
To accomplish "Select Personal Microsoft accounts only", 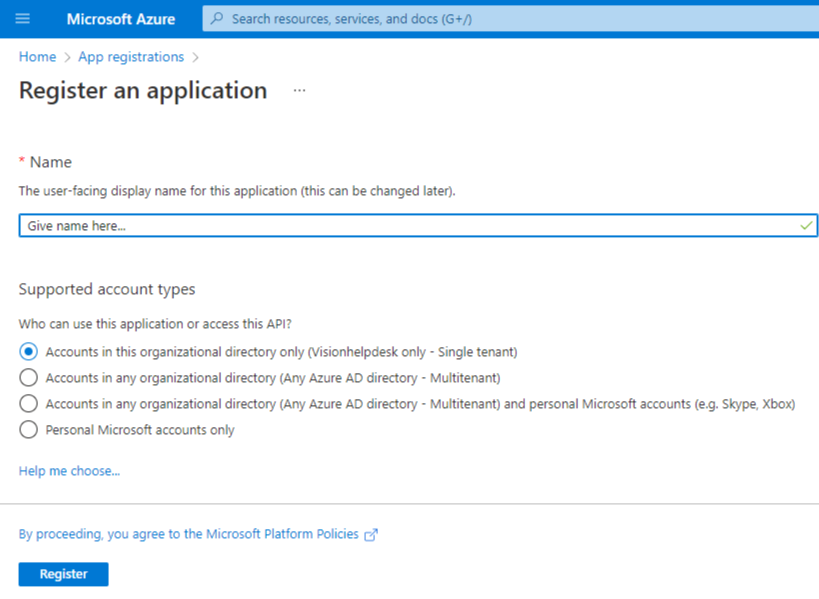I will point(28,430).
